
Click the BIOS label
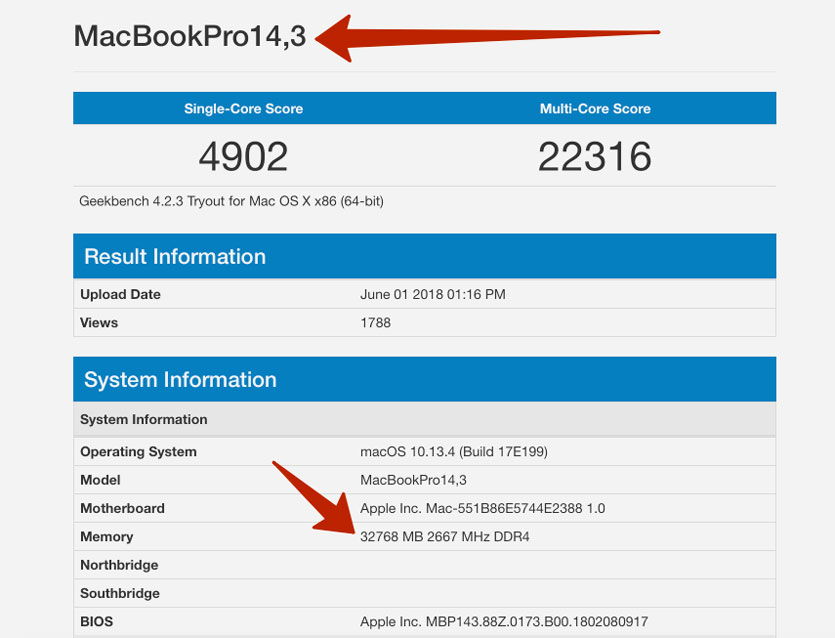pos(96,621)
